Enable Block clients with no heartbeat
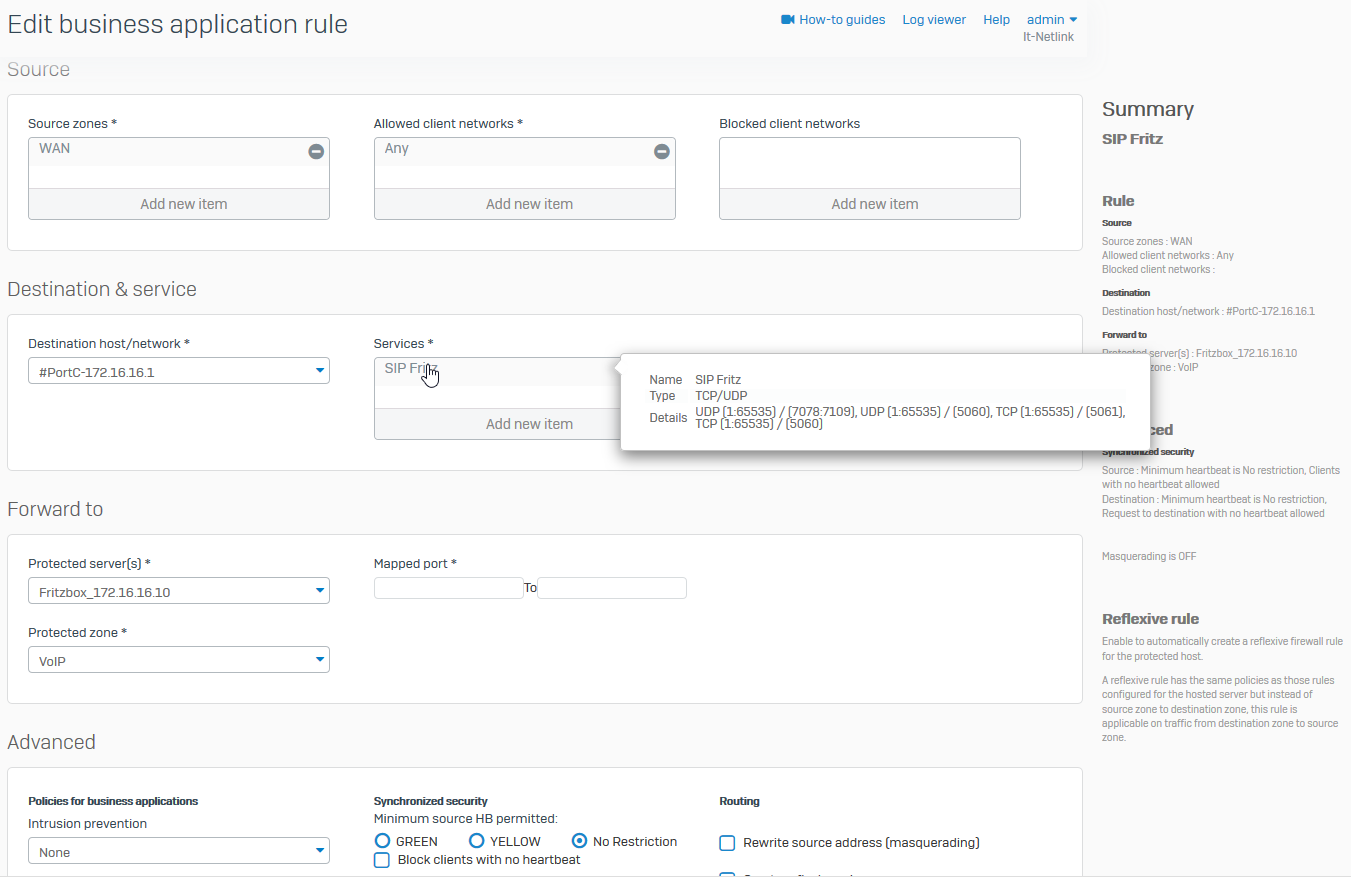The image size is (1351, 877). (x=382, y=860)
